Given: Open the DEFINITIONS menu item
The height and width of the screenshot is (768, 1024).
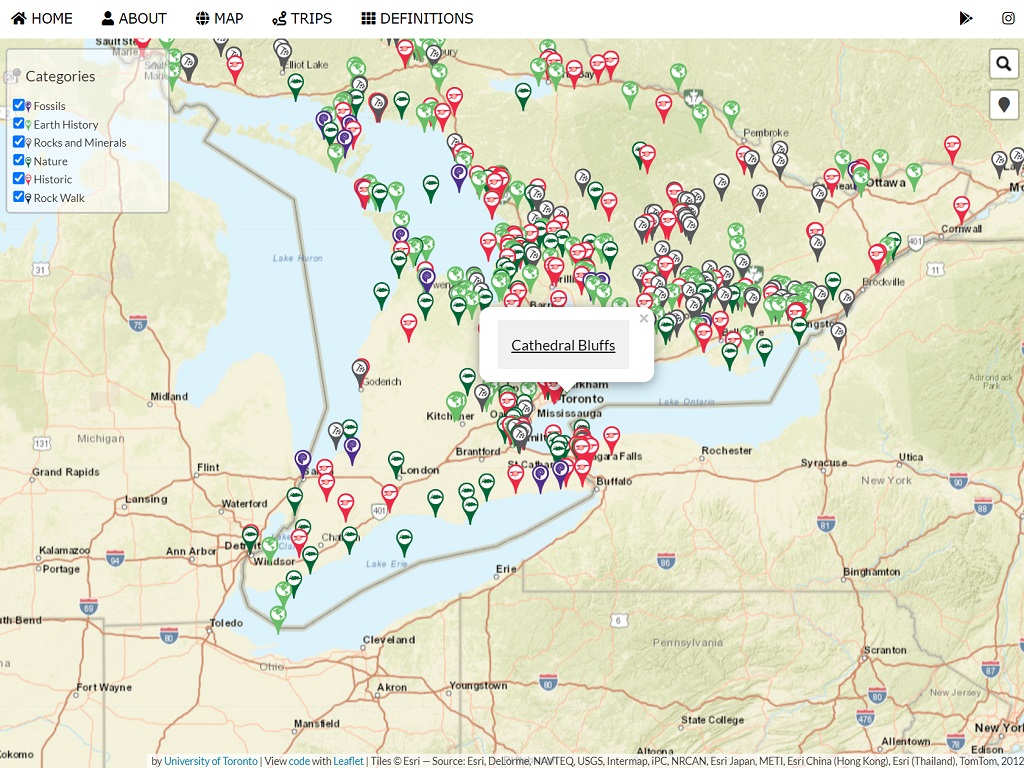Looking at the screenshot, I should coord(416,18).
